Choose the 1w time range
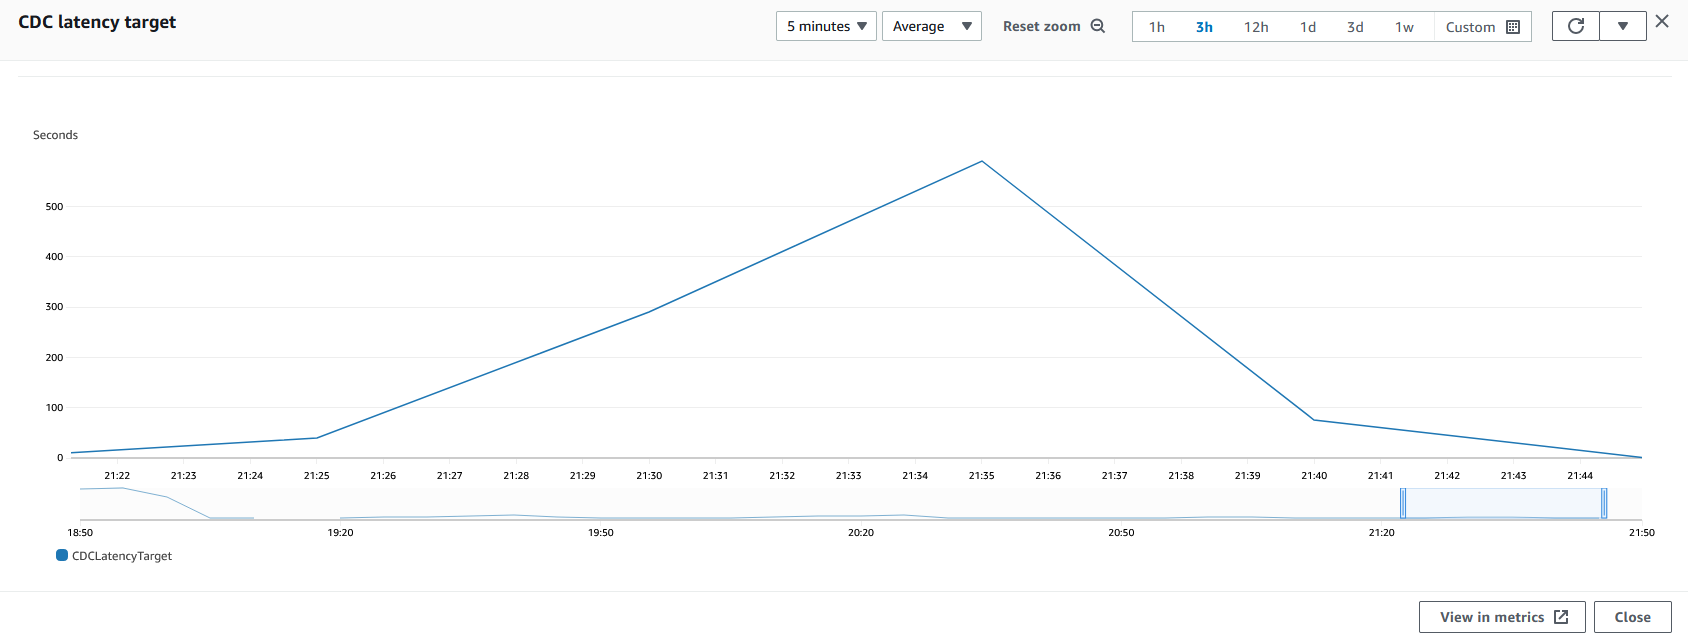Image resolution: width=1688 pixels, height=640 pixels. [1405, 27]
